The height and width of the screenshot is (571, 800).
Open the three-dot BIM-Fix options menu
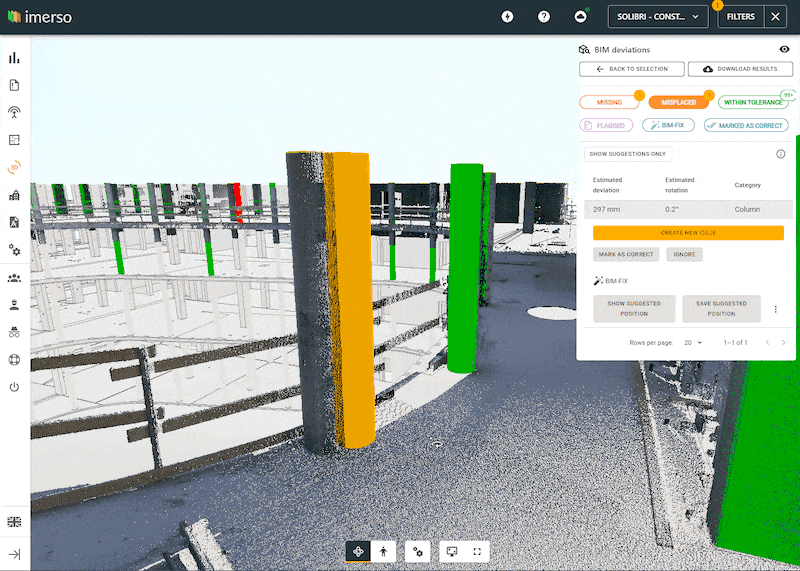coord(776,309)
